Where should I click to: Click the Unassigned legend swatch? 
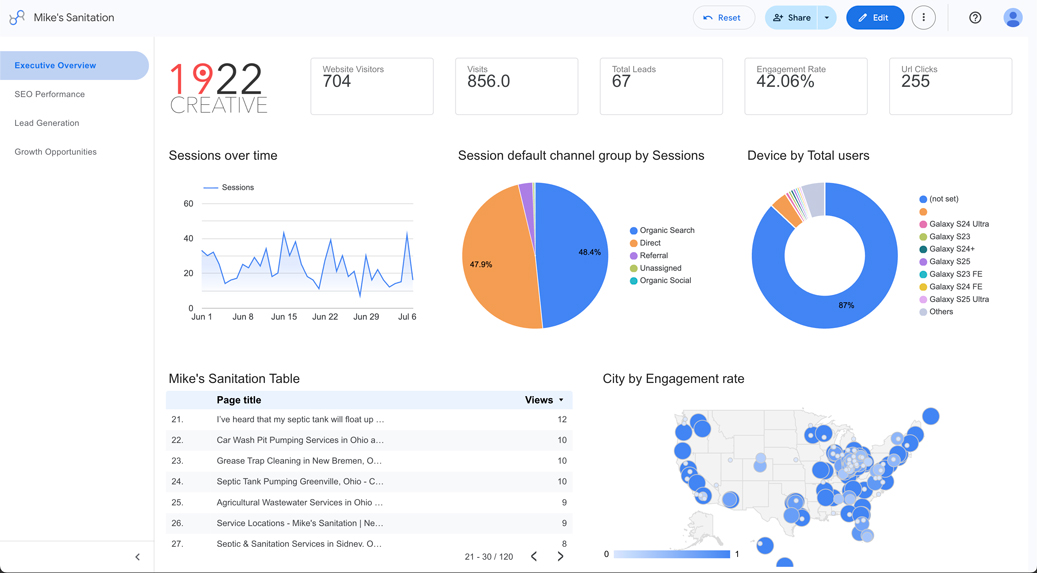pyautogui.click(x=634, y=268)
